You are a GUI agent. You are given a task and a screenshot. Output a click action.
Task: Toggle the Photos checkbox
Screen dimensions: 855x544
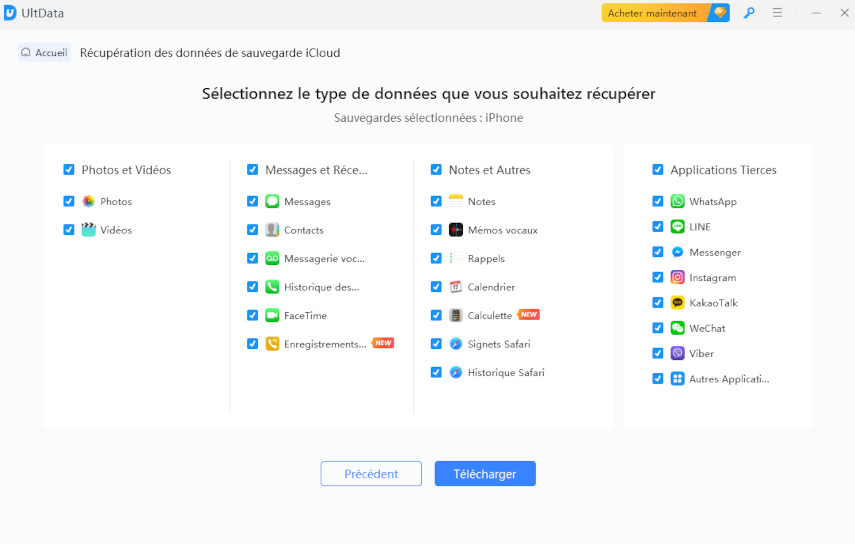click(69, 201)
